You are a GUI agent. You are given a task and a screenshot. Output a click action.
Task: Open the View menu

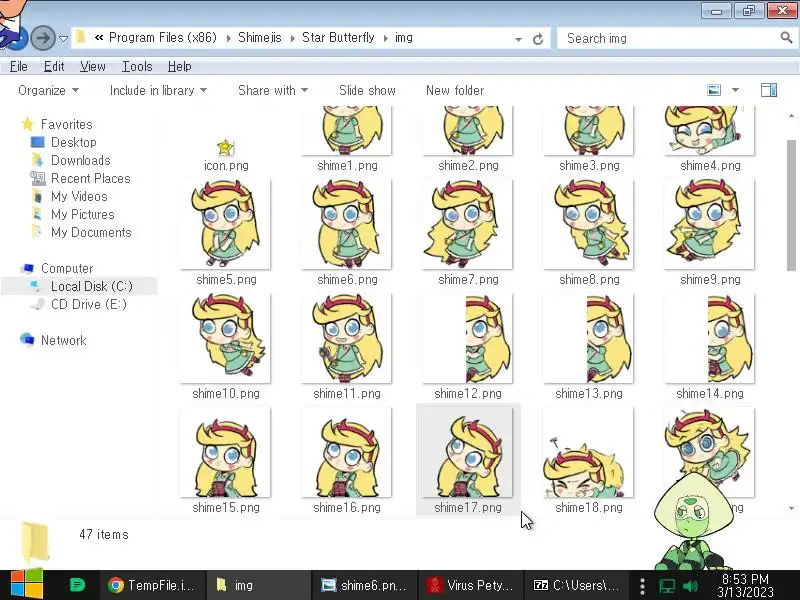point(92,66)
